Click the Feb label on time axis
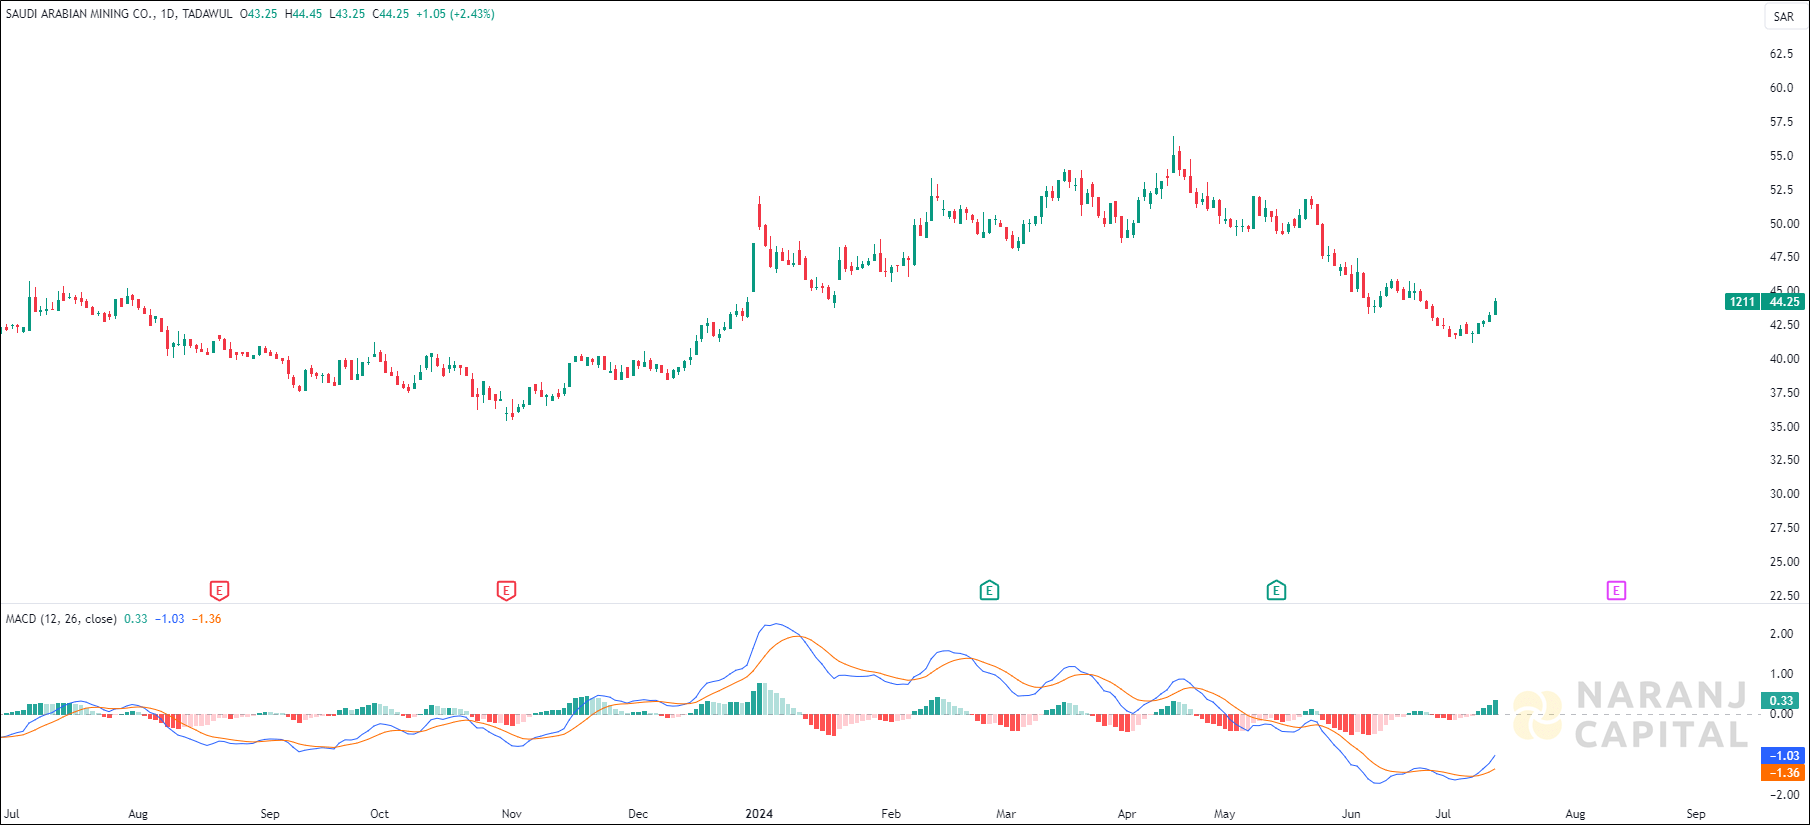This screenshot has height=825, width=1810. coord(891,814)
